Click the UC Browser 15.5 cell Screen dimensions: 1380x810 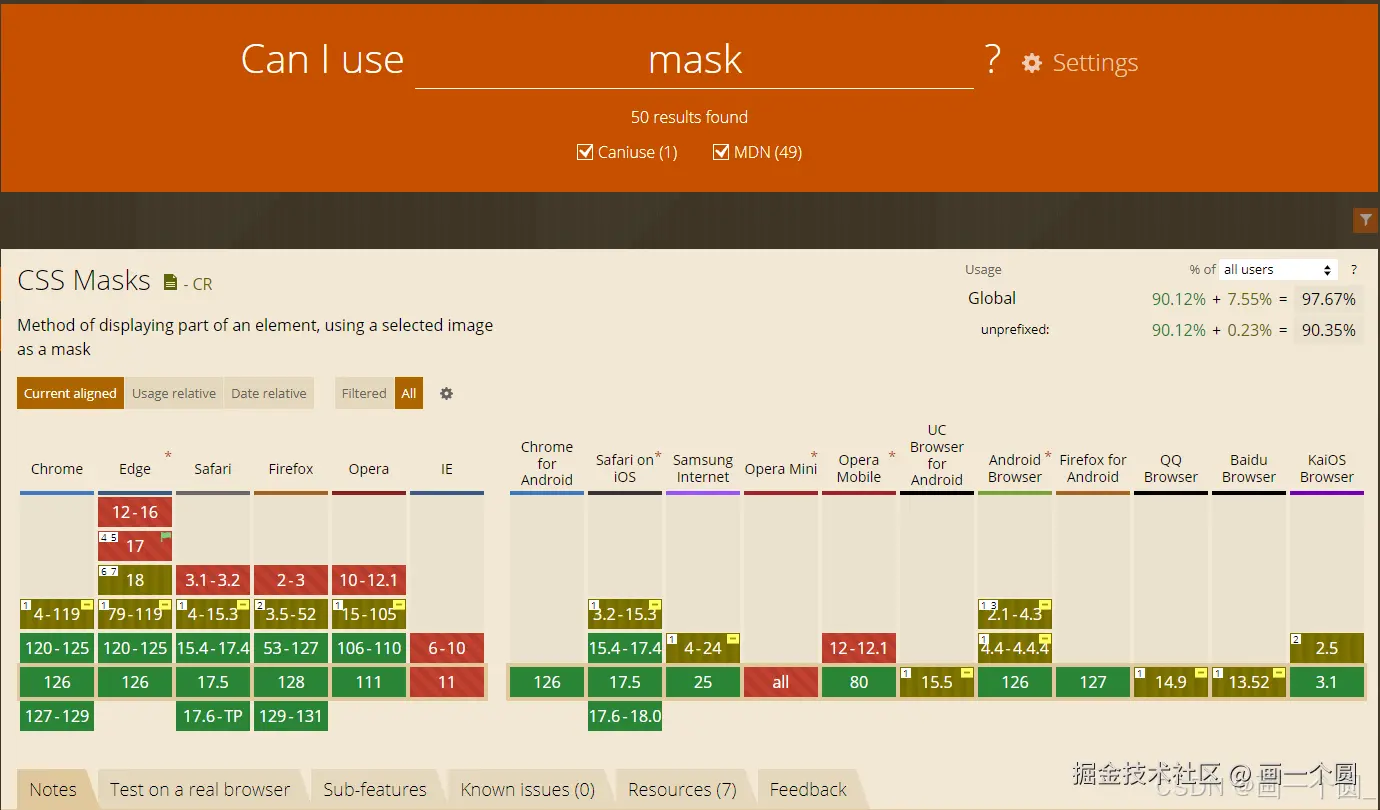pos(937,682)
